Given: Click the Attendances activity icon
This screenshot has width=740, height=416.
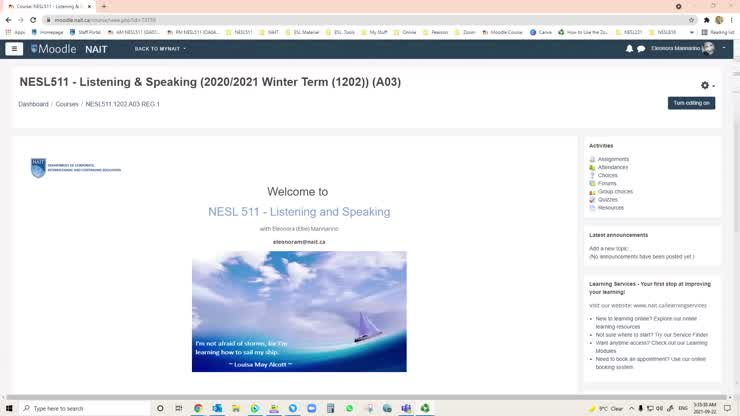Looking at the screenshot, I should (592, 167).
